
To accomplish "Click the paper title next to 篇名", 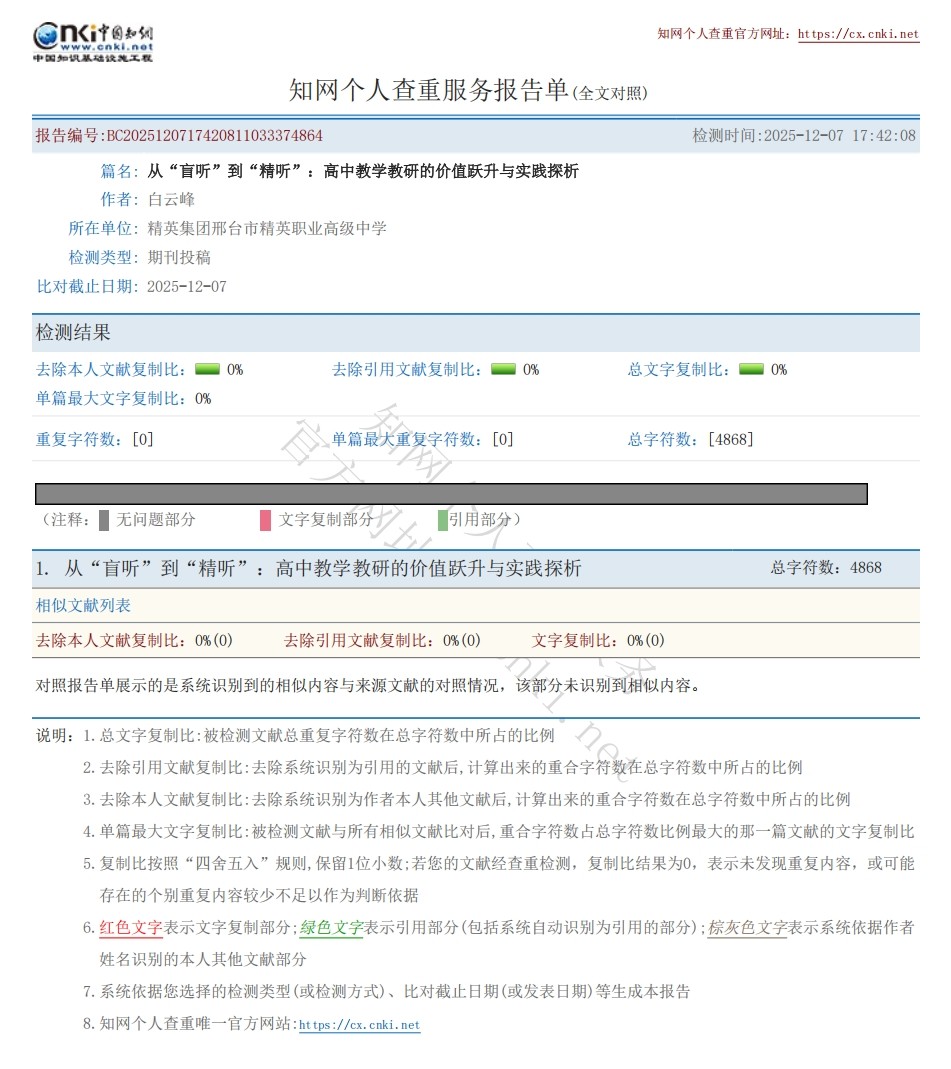I will pos(362,171).
